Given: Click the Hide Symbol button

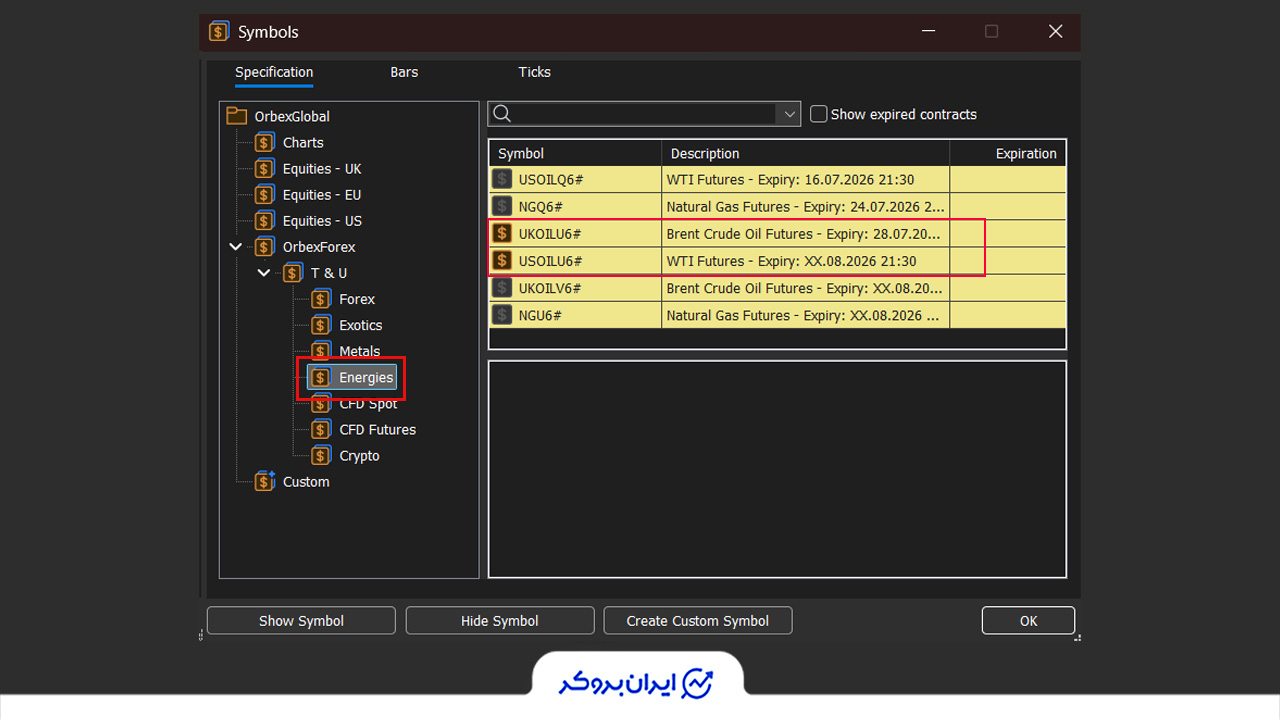Looking at the screenshot, I should coord(500,620).
